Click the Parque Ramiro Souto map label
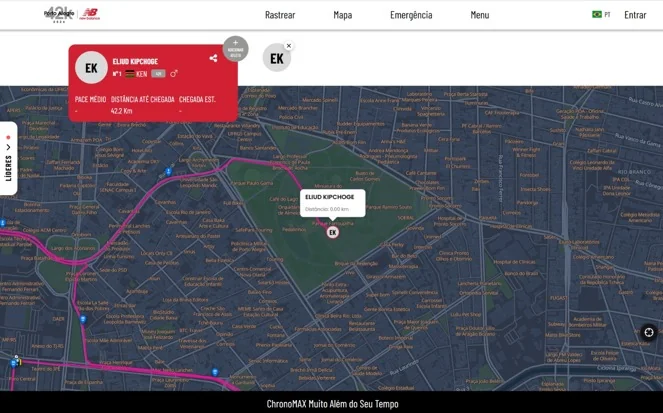Image resolution: width=663 pixels, height=413 pixels. [388, 207]
